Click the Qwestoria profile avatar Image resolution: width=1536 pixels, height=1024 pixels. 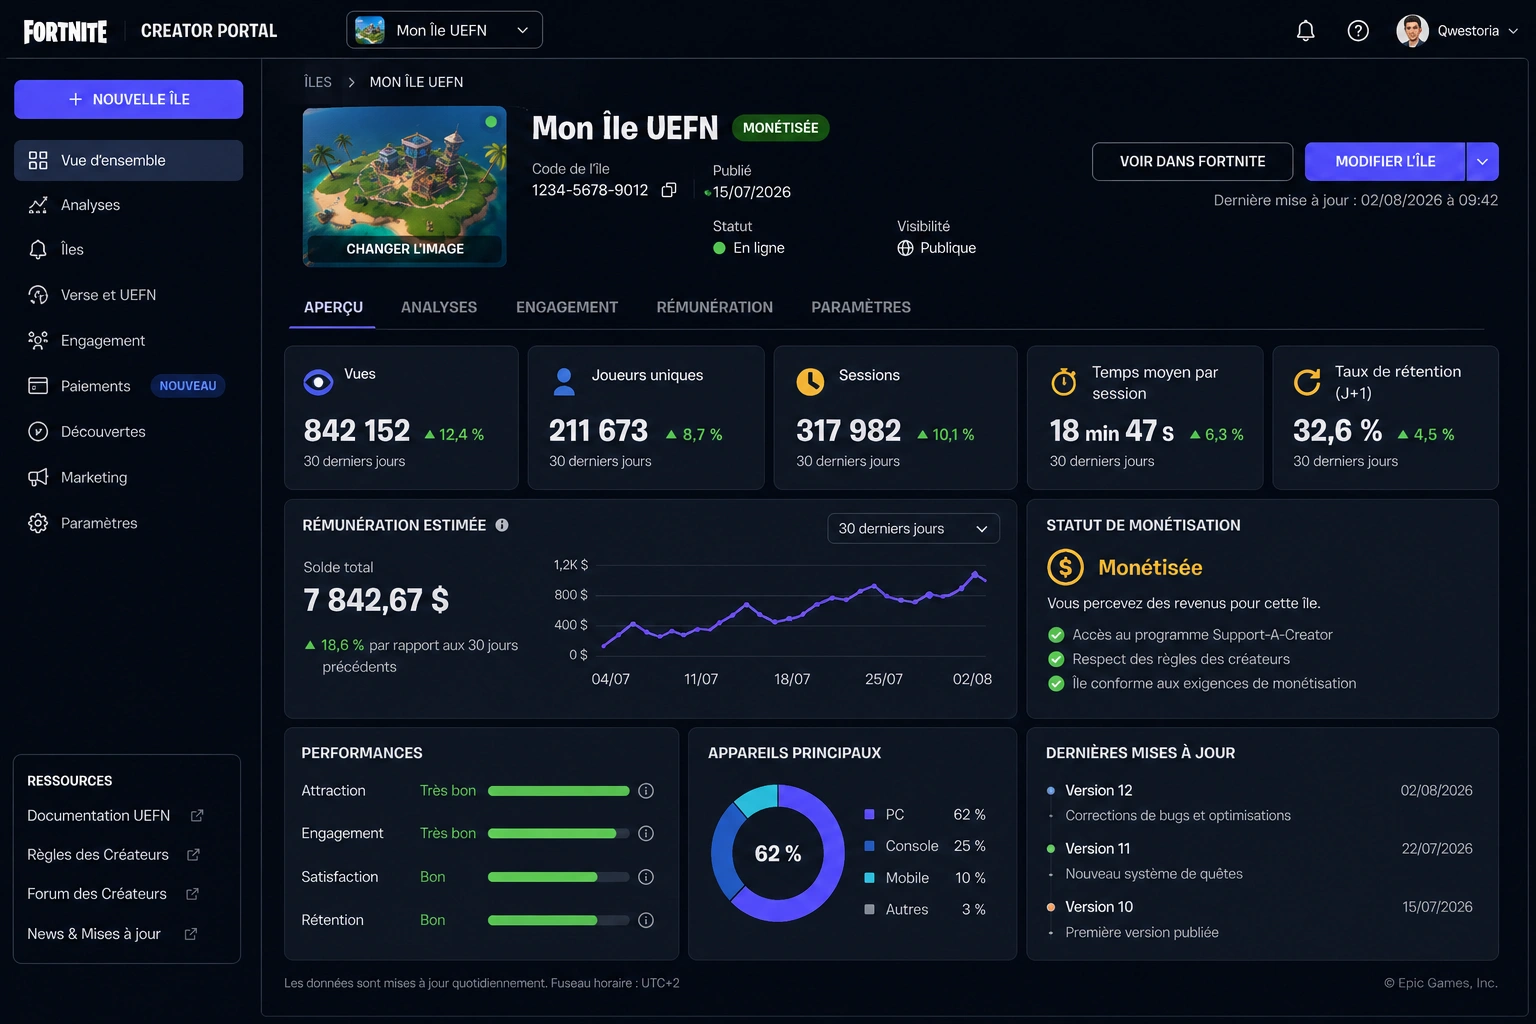(1412, 31)
